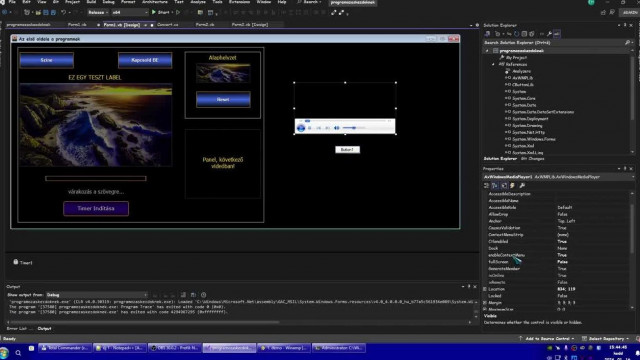Open the platform x64 dropdown
Screen dimensions: 640x360
[129, 13]
